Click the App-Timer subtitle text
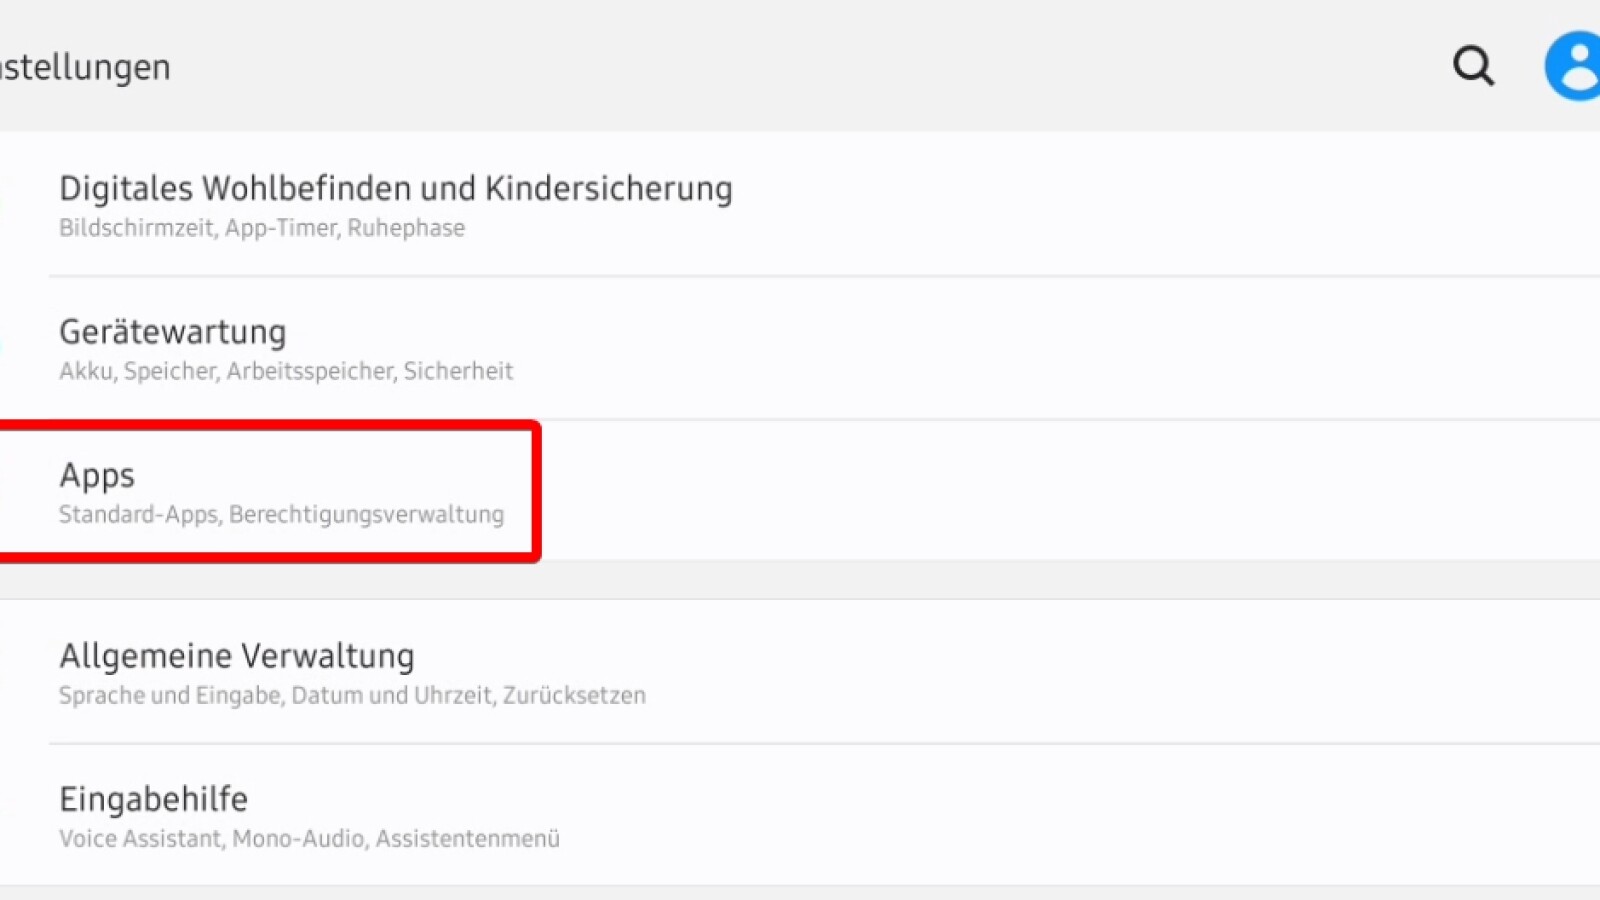This screenshot has width=1600, height=900. pos(281,228)
